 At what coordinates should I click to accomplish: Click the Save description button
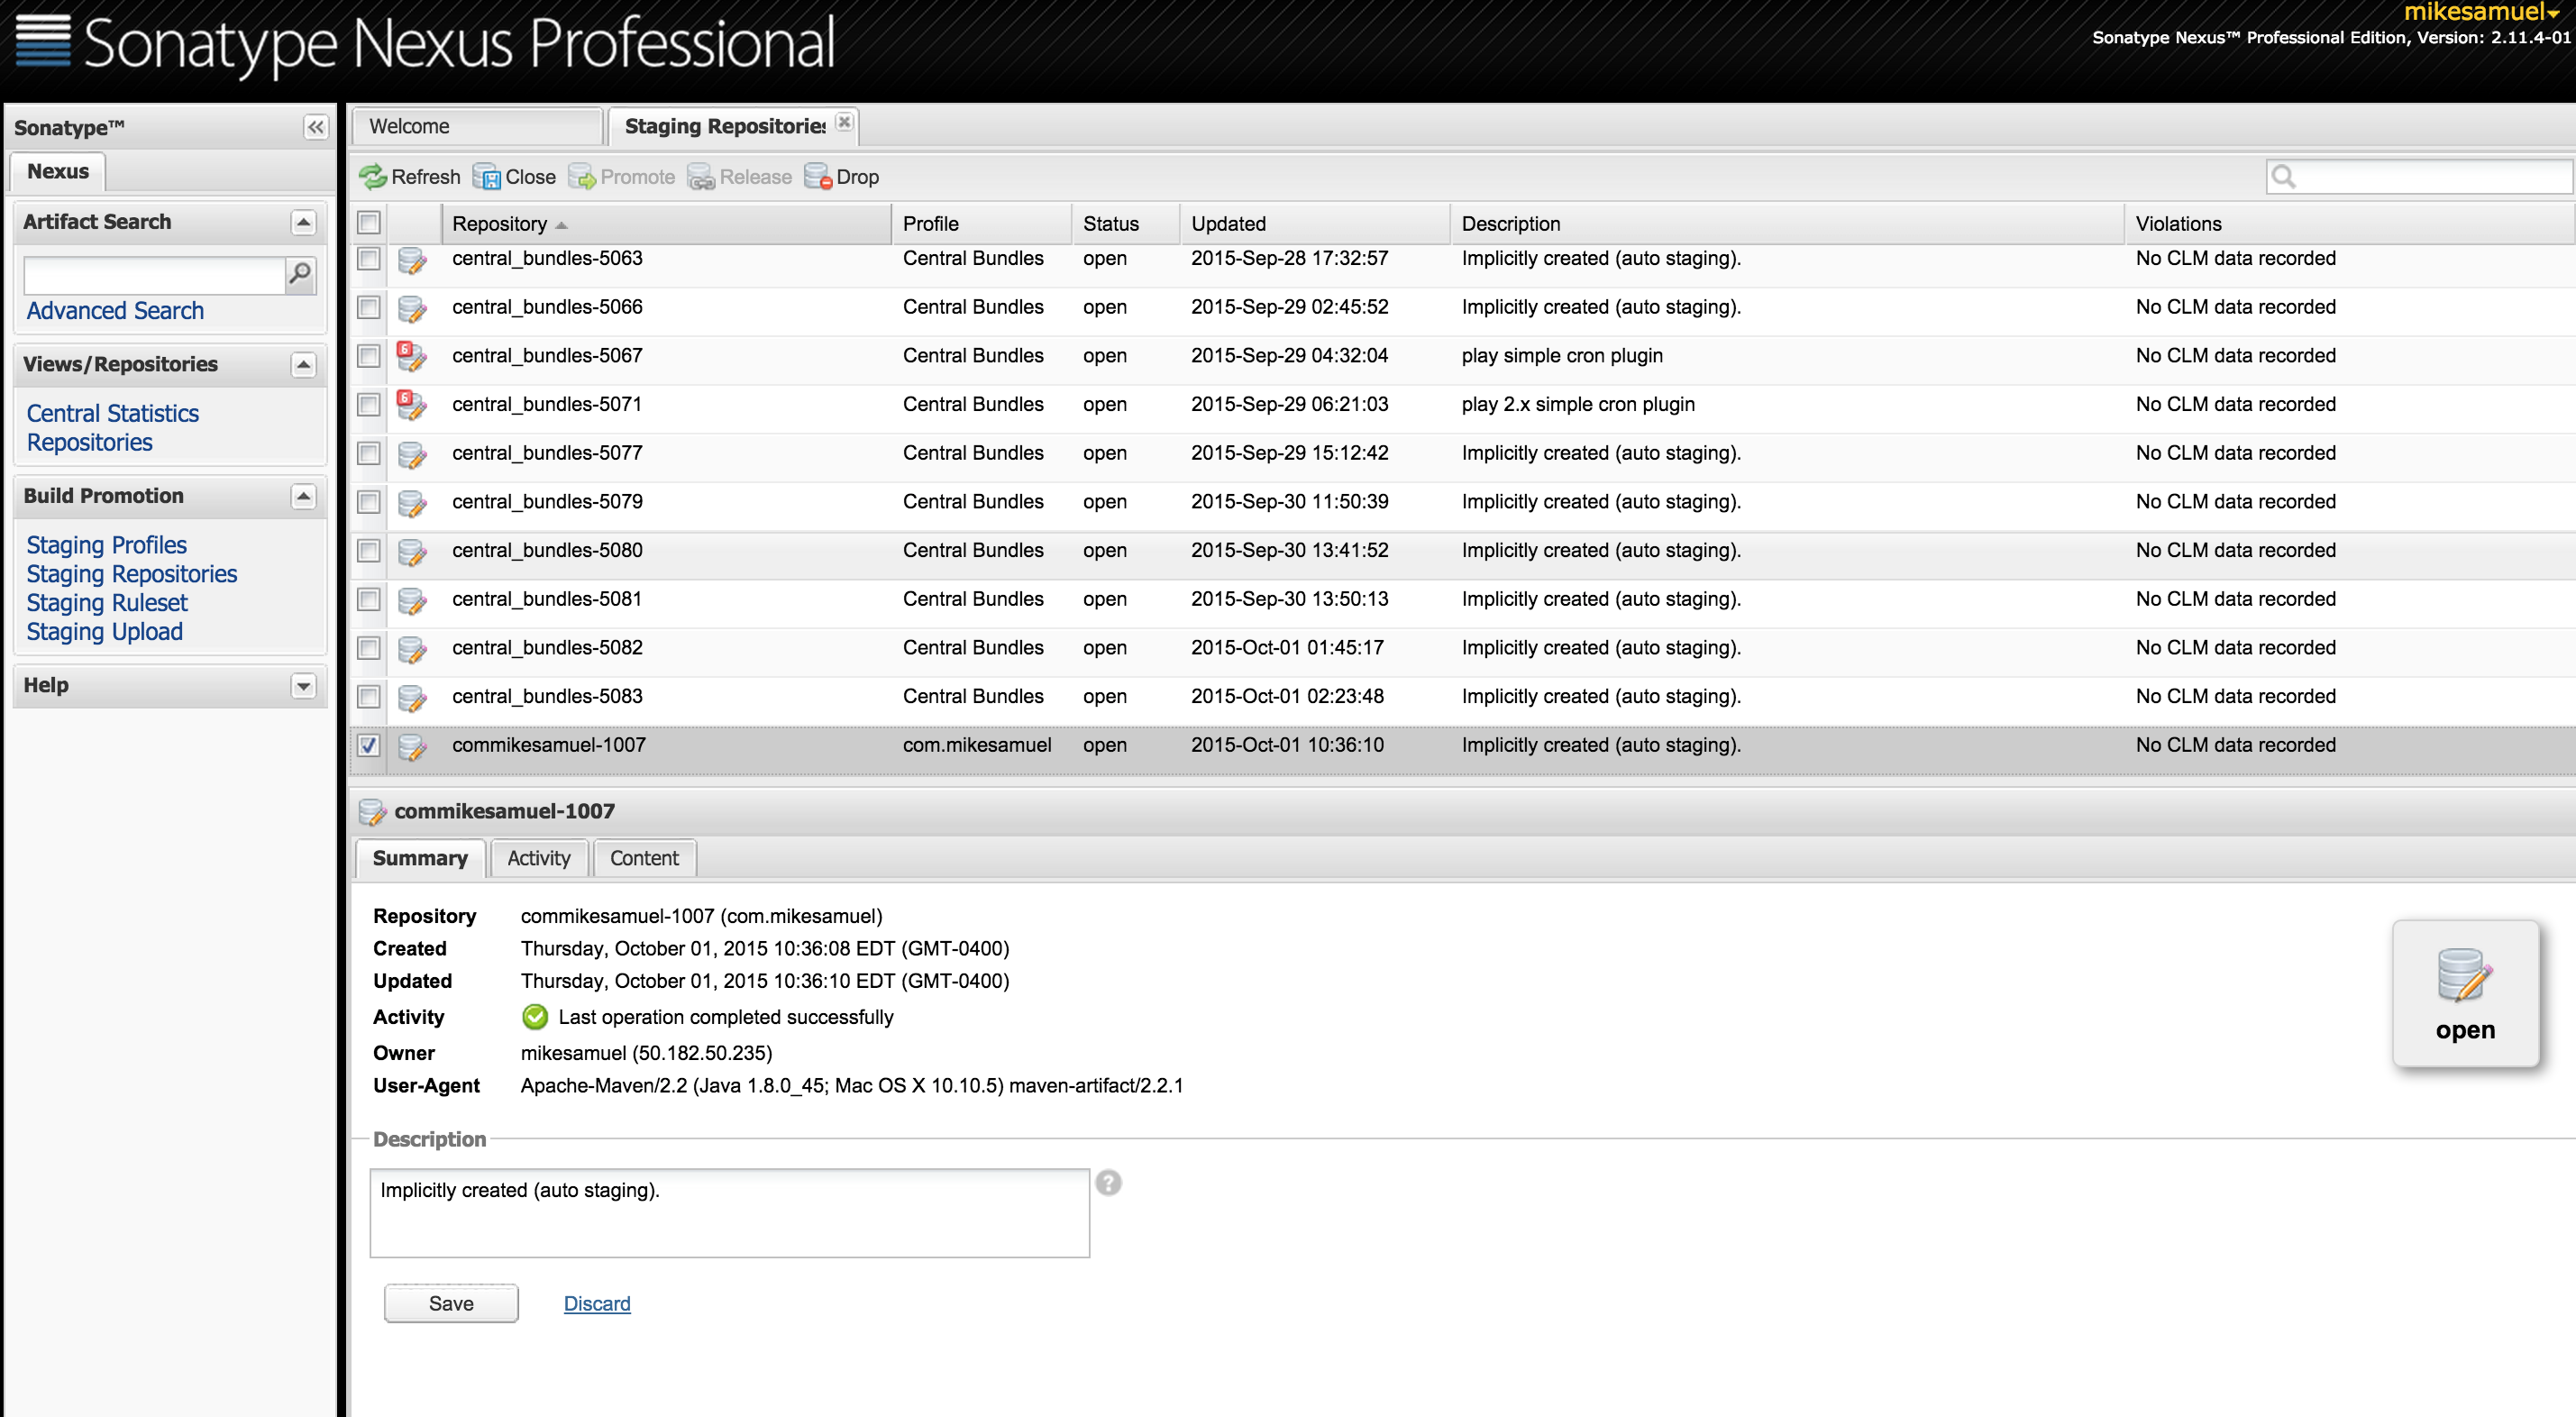click(x=451, y=1304)
